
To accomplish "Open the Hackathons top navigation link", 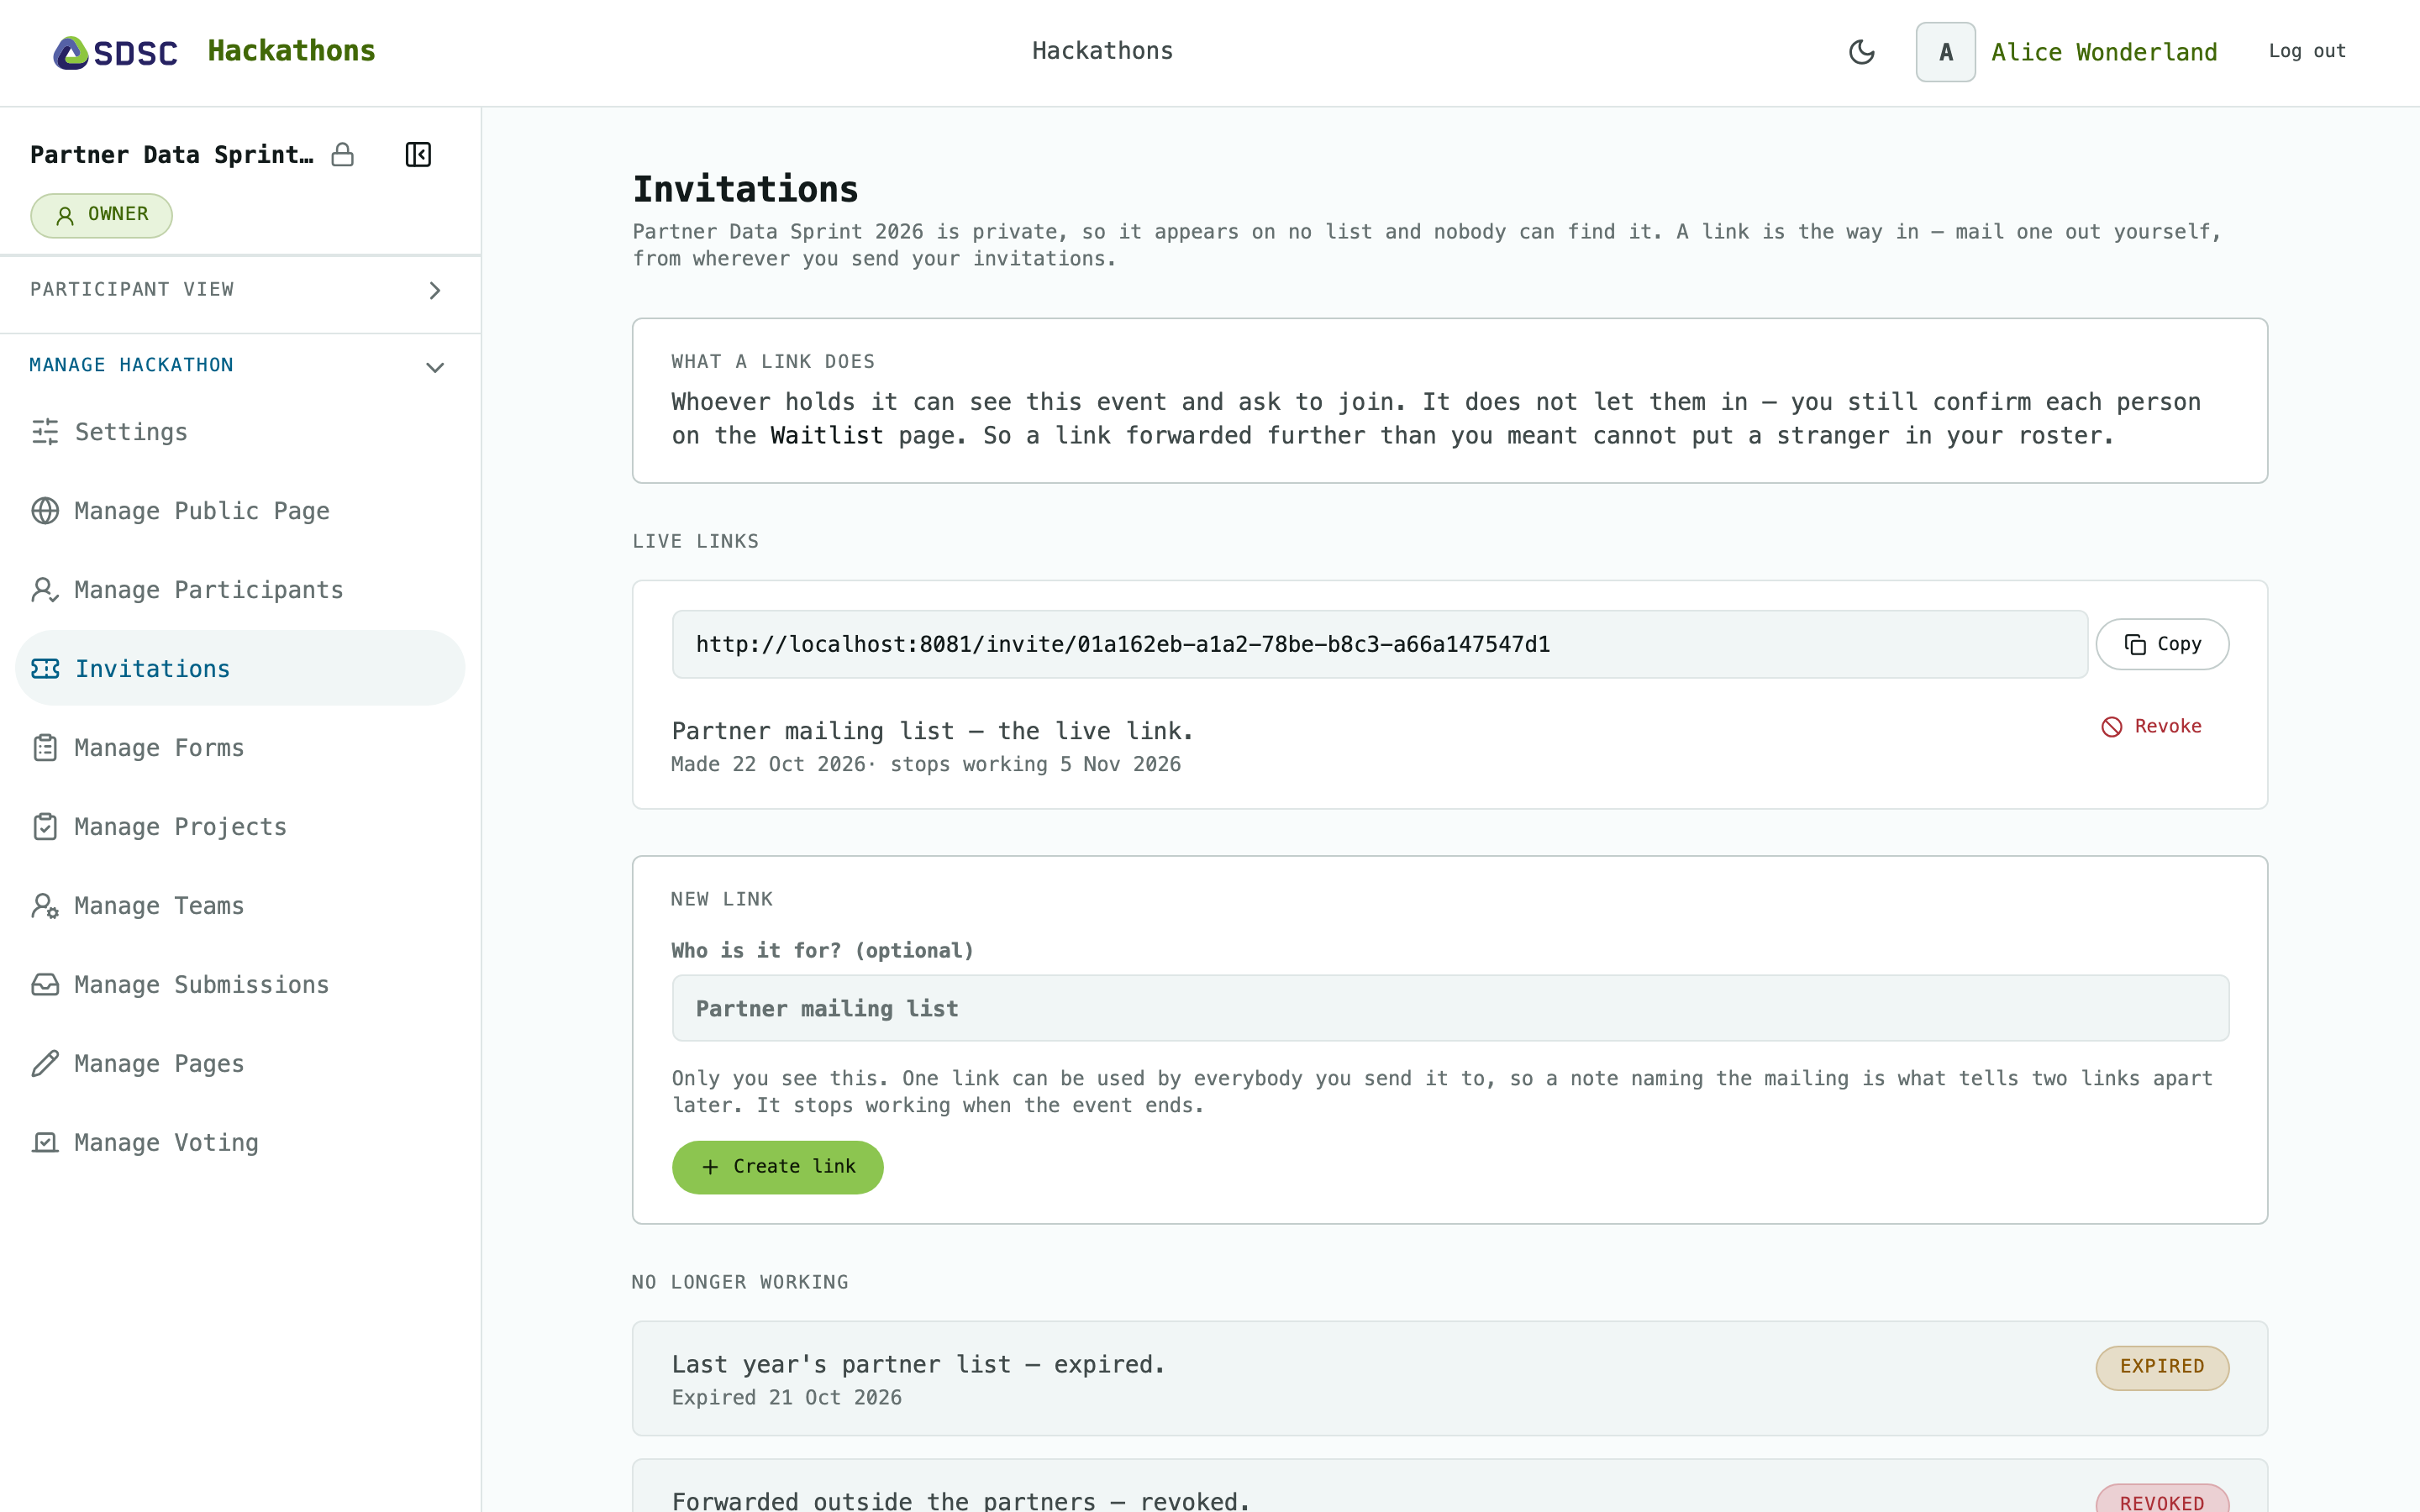I will (1102, 51).
